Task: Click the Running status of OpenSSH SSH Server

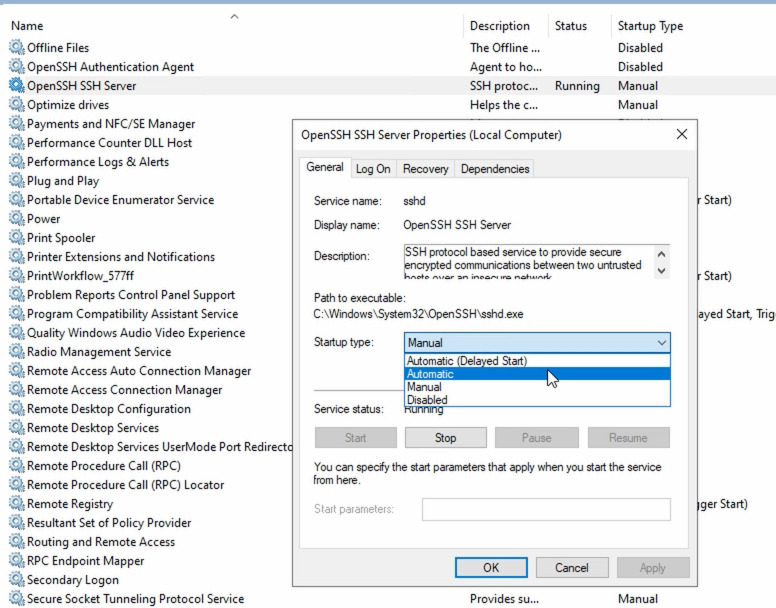Action: click(x=577, y=86)
